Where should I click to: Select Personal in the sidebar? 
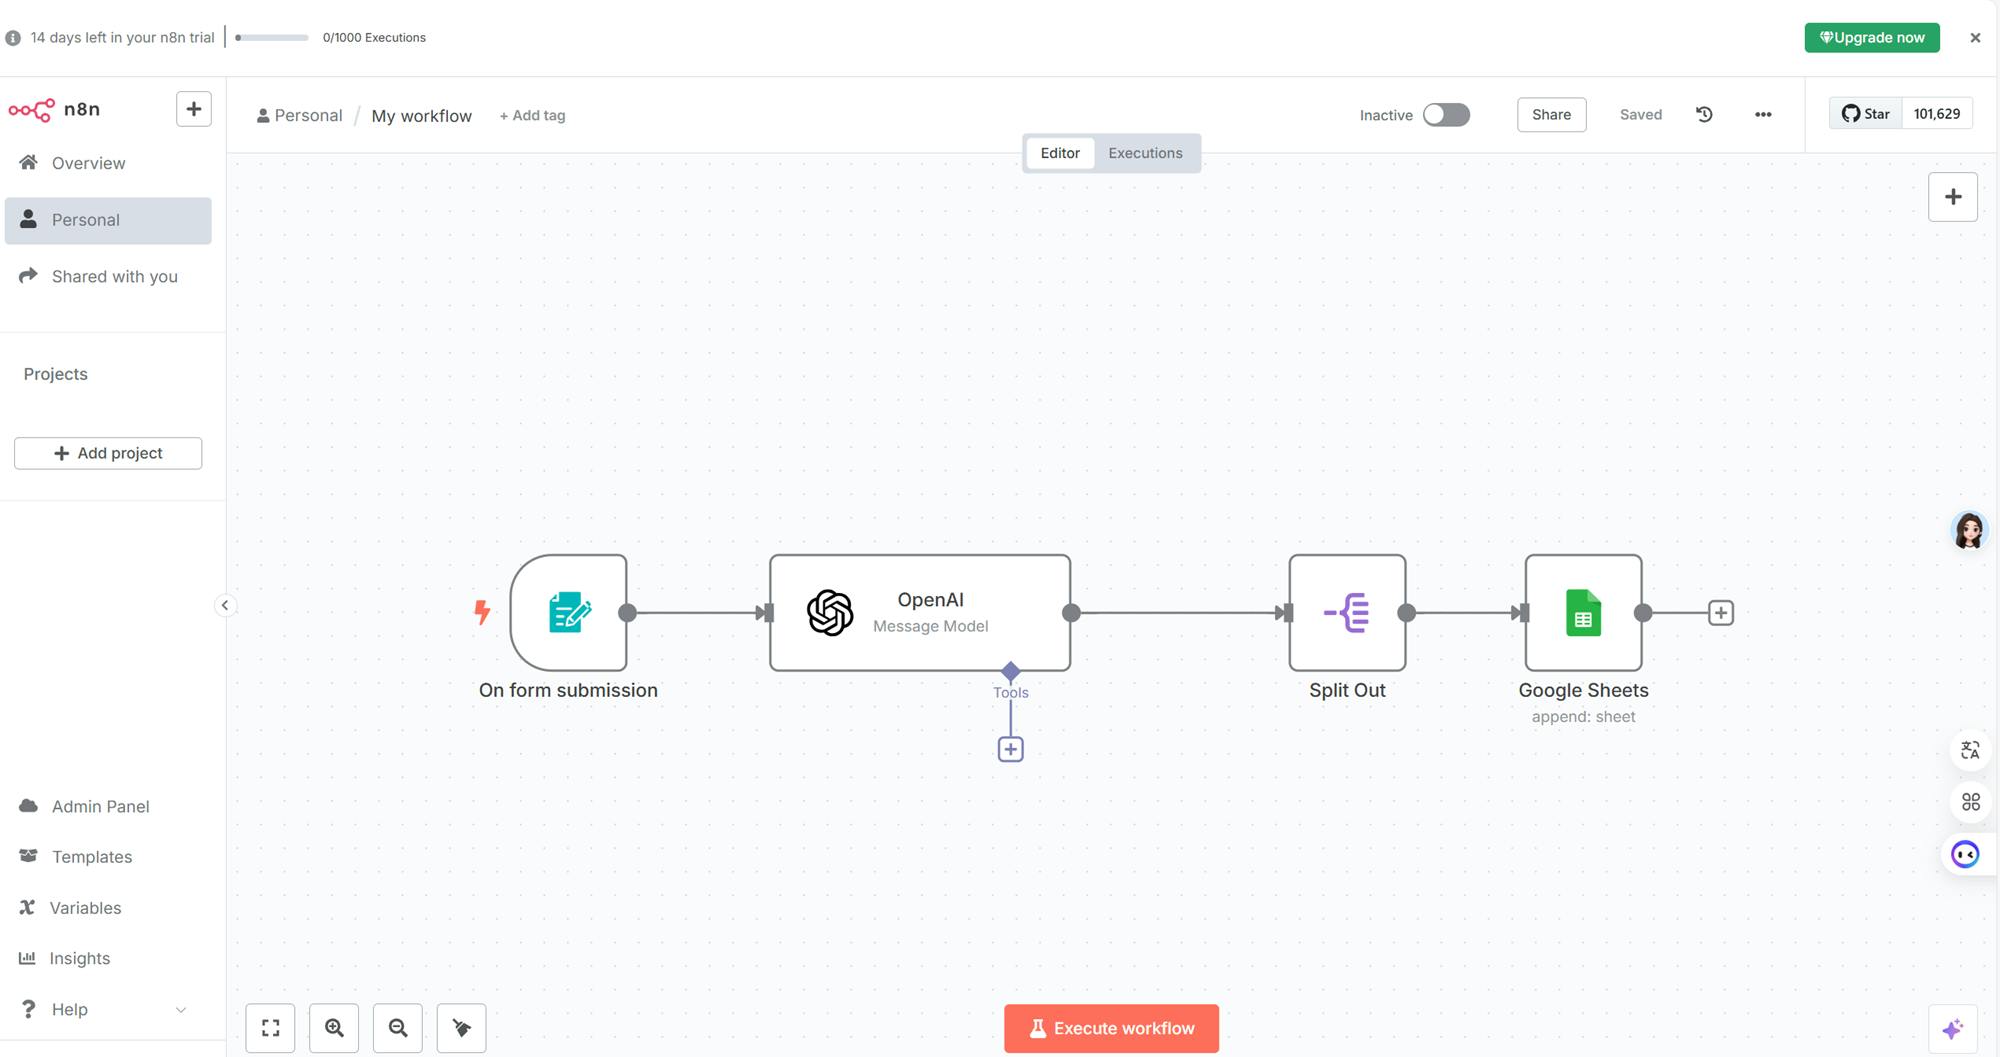pyautogui.click(x=108, y=220)
